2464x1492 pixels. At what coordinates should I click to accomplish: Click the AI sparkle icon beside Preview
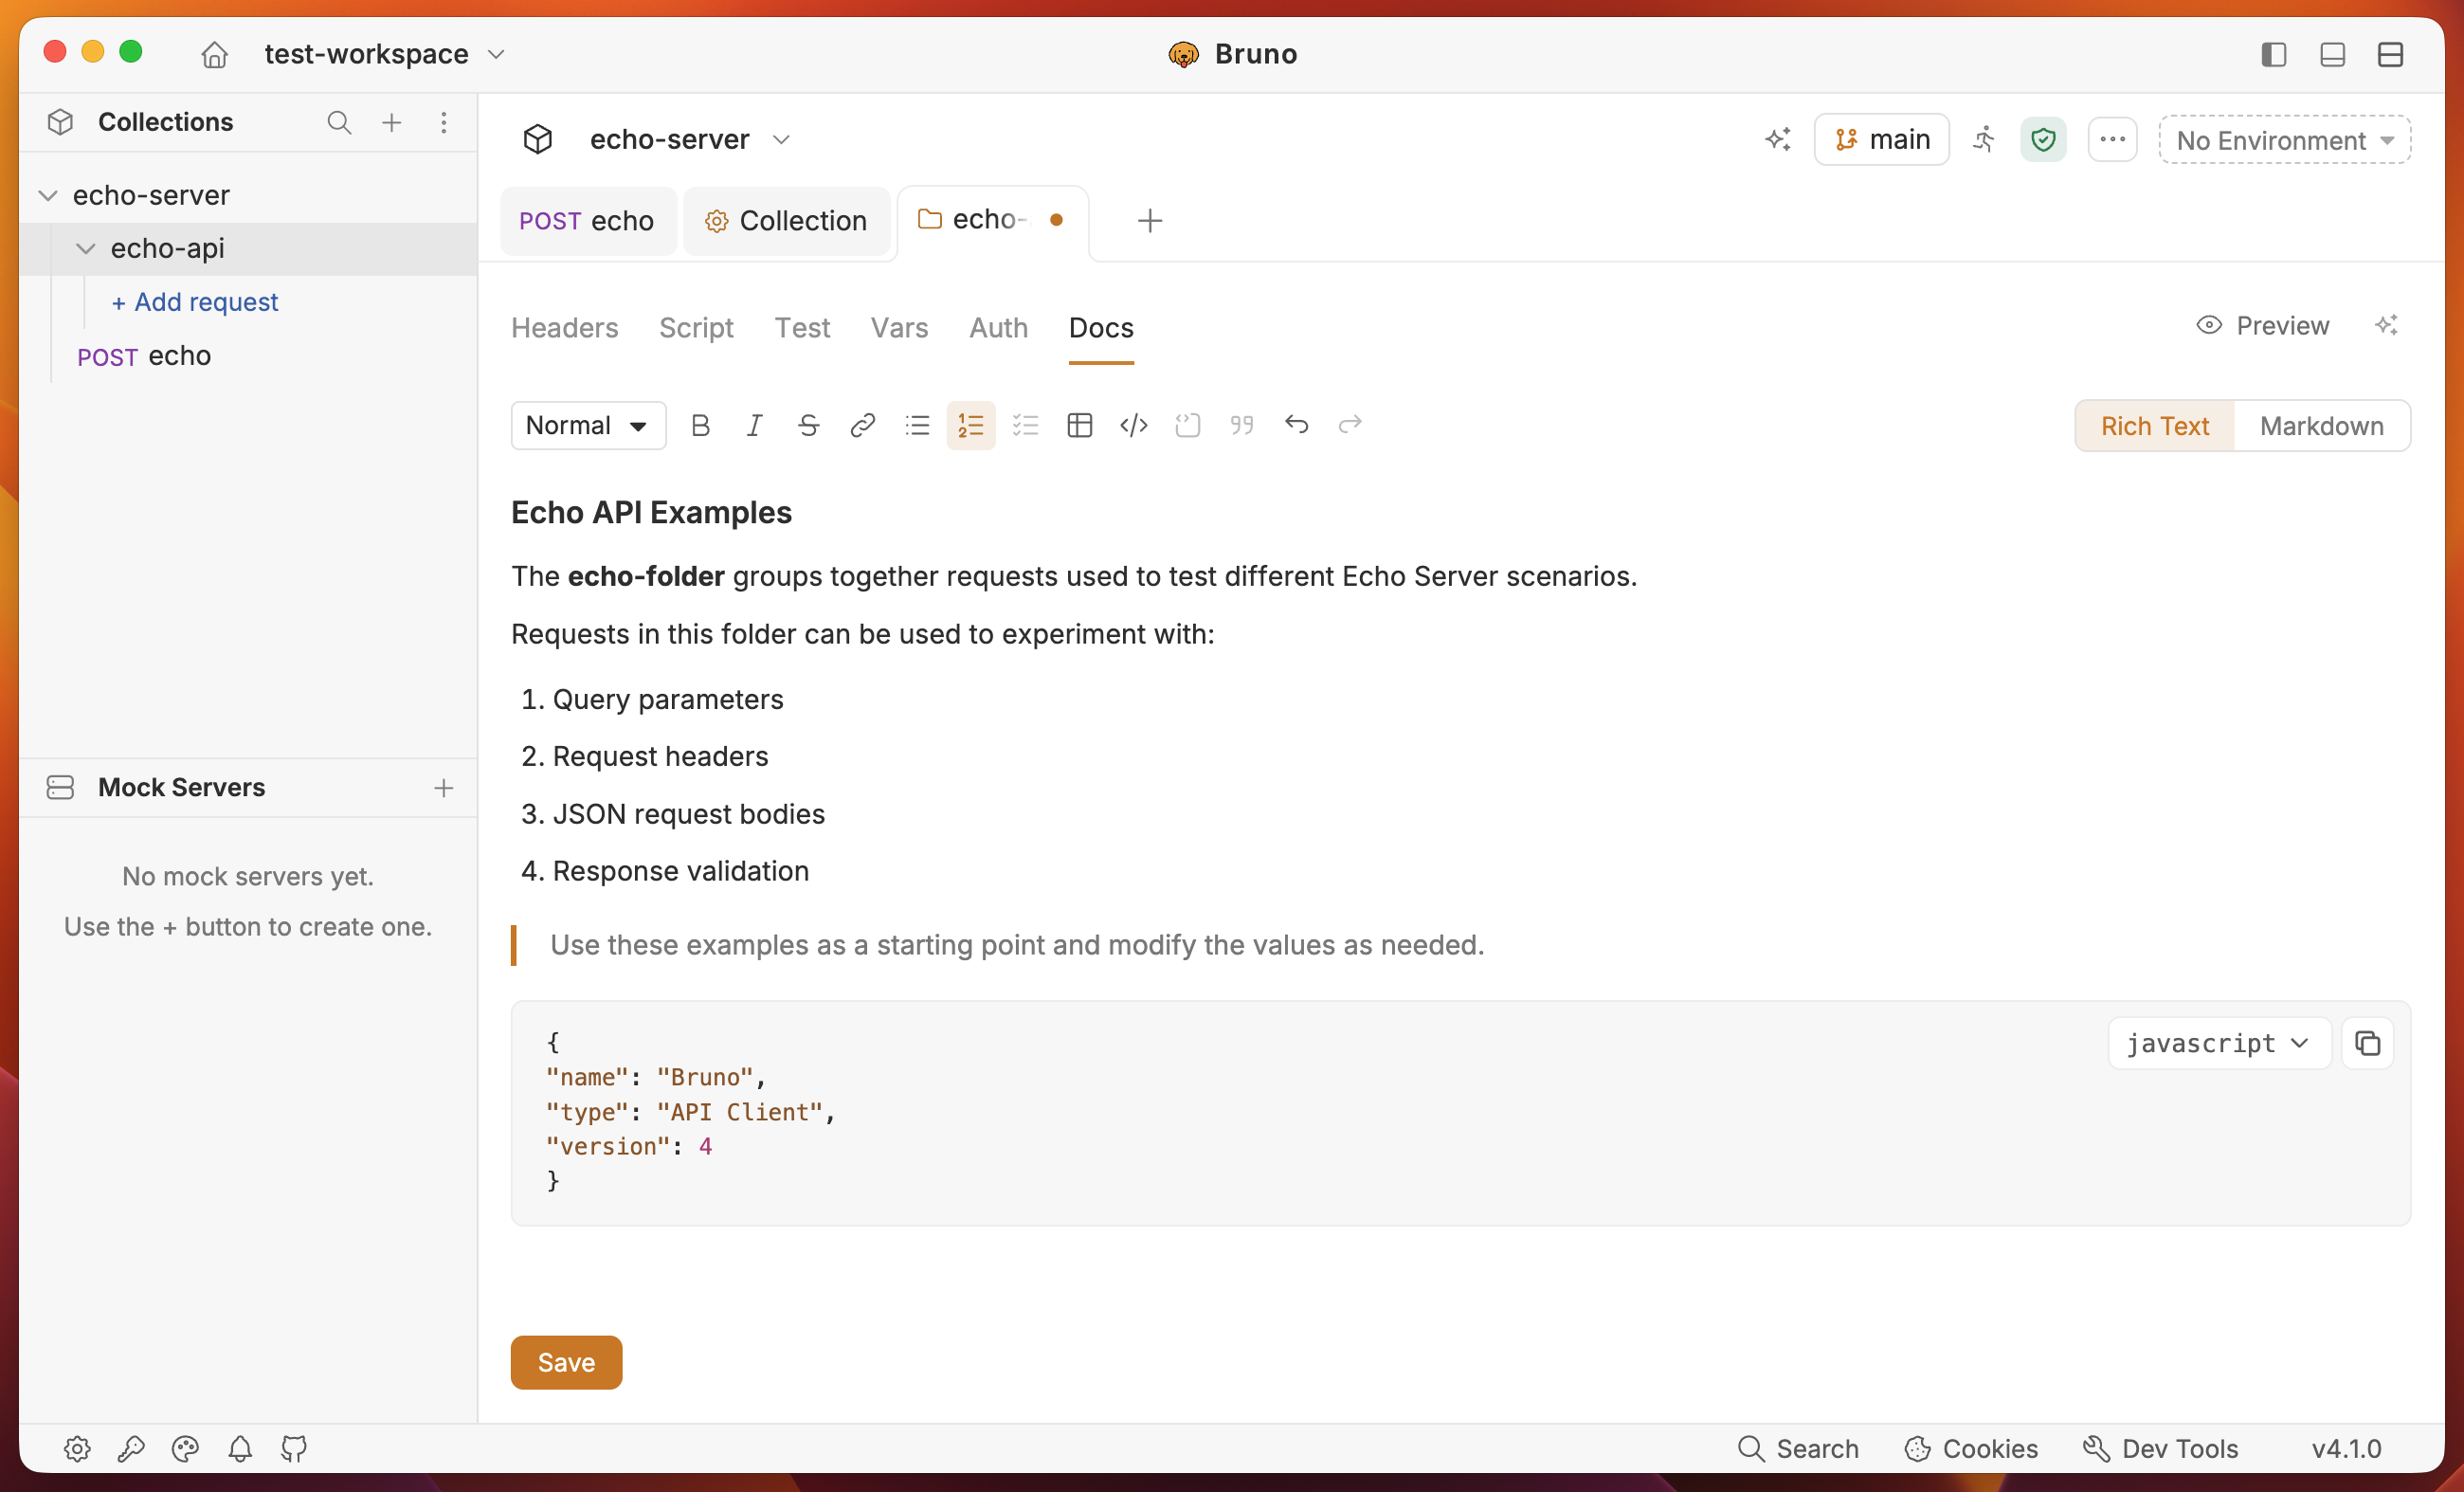click(x=2386, y=326)
